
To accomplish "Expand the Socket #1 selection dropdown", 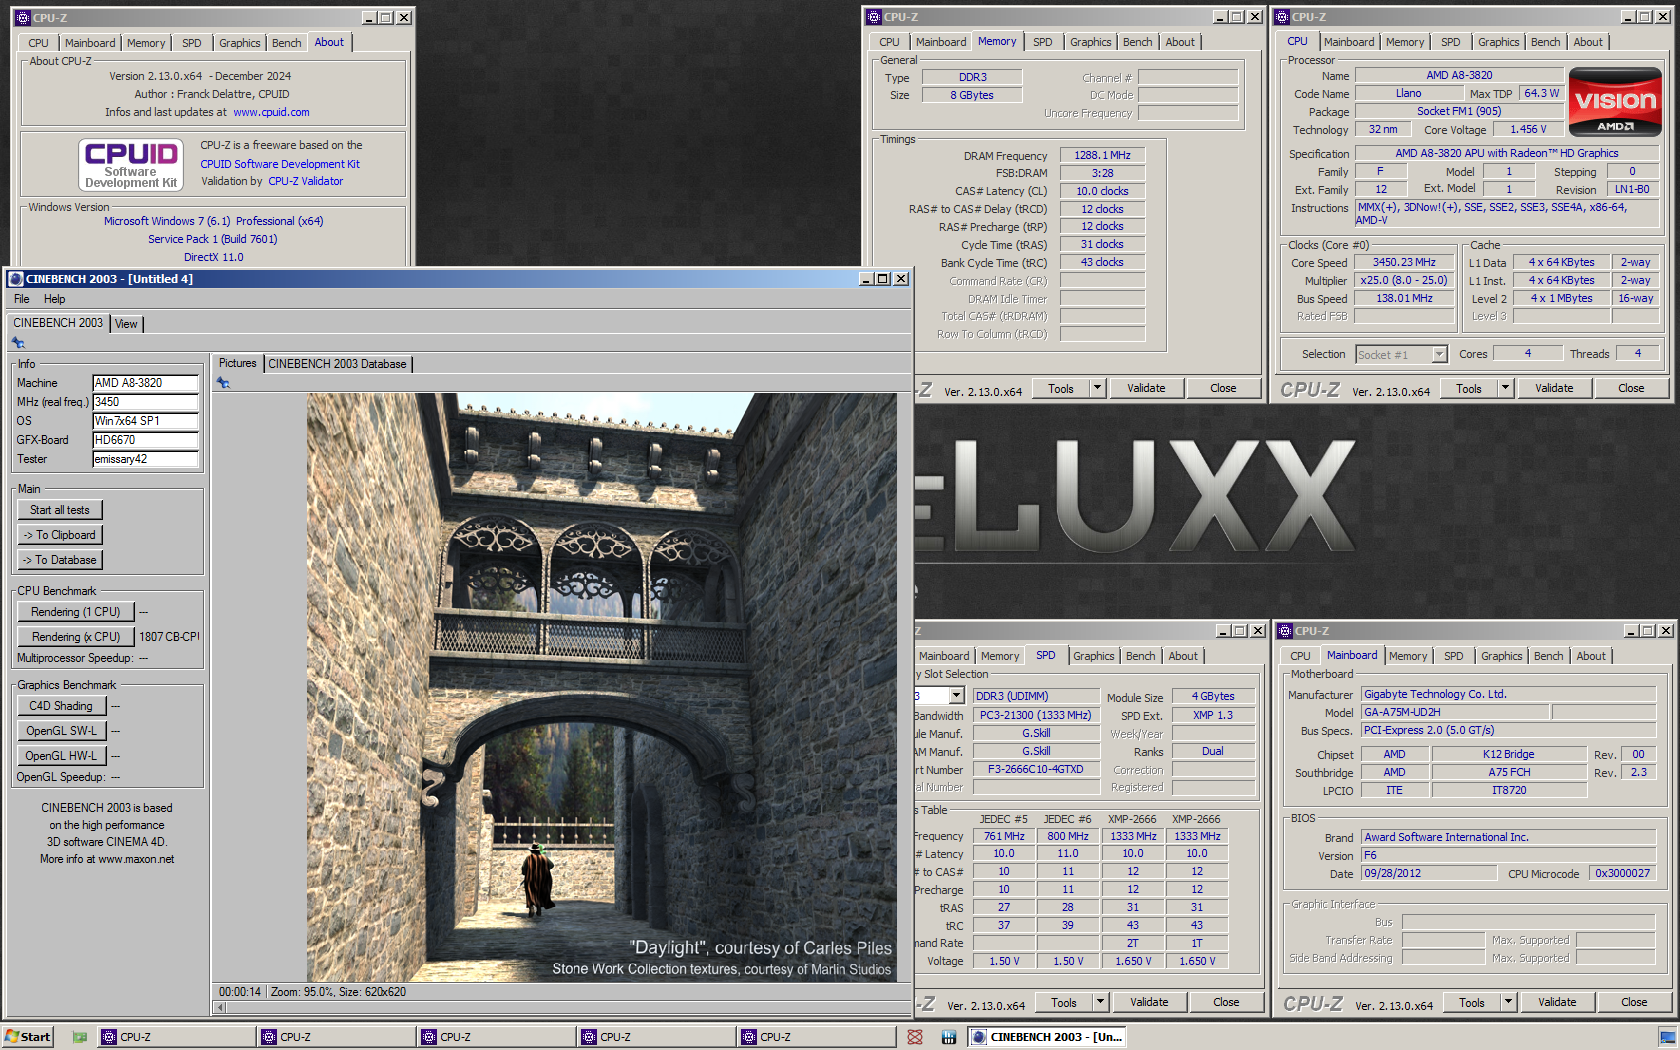I will coord(1439,354).
